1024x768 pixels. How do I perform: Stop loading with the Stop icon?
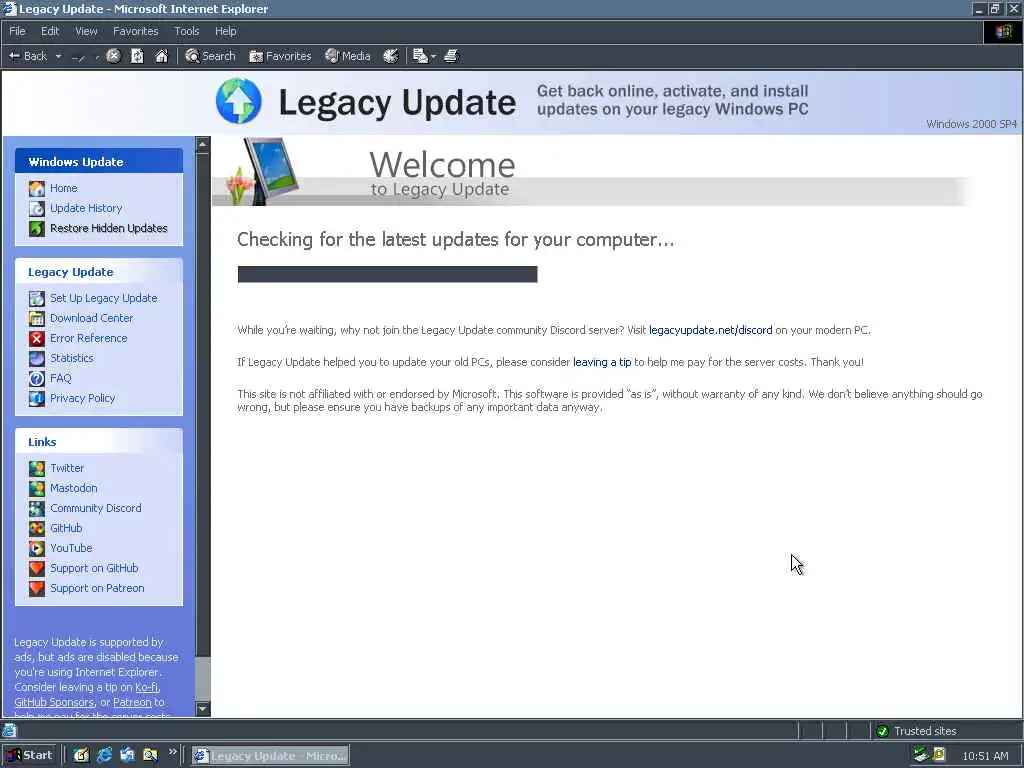coord(113,56)
